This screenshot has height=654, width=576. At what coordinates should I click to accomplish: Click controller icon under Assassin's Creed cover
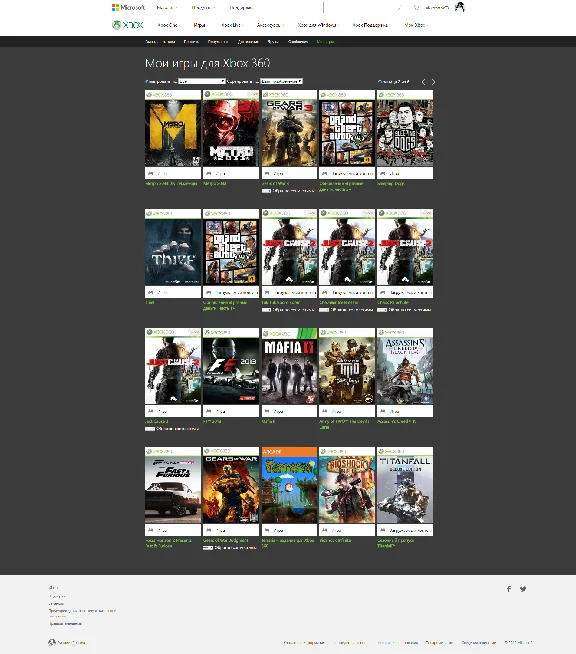click(x=382, y=411)
